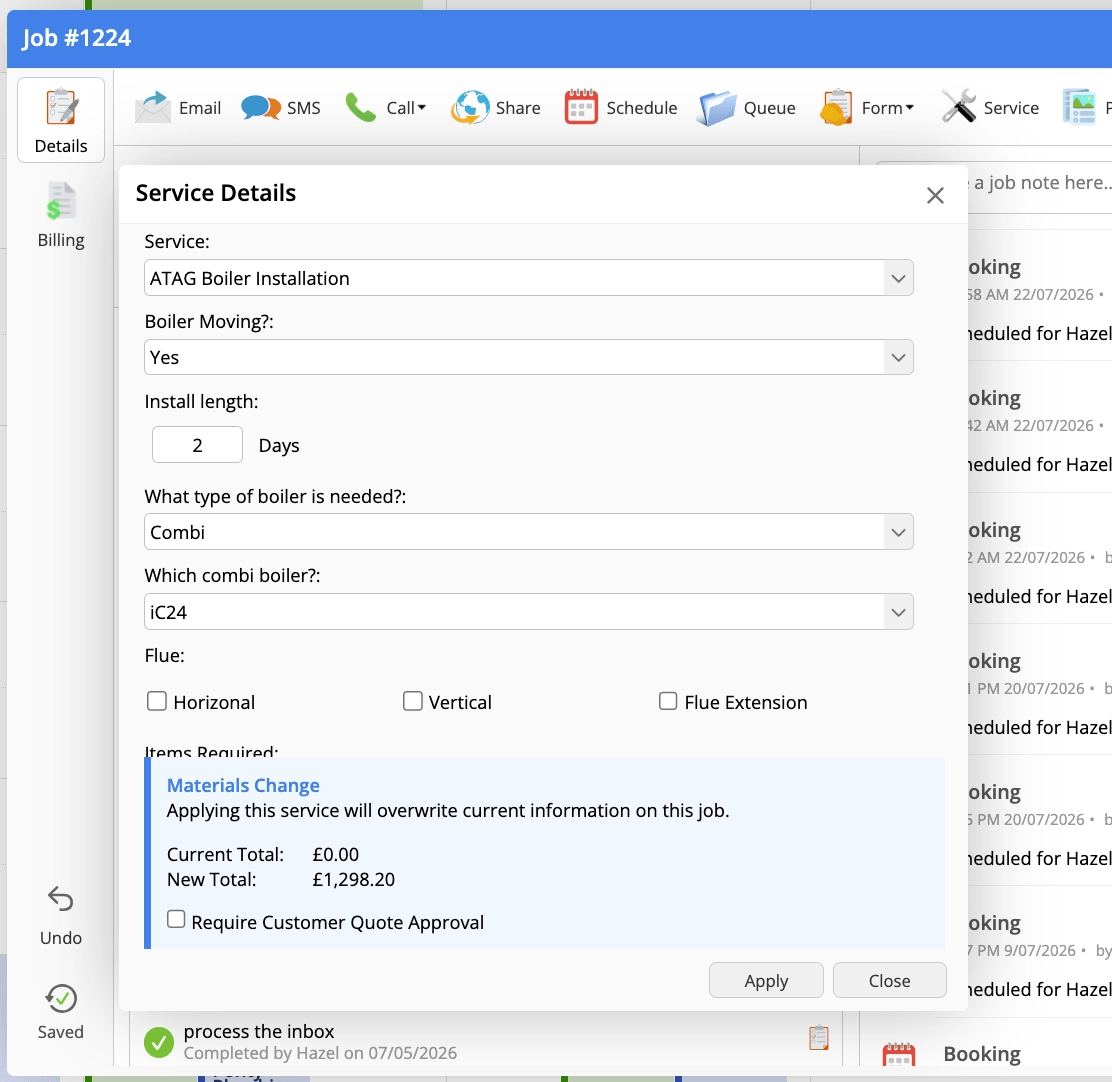
Task: Click the Close button
Action: 889,981
